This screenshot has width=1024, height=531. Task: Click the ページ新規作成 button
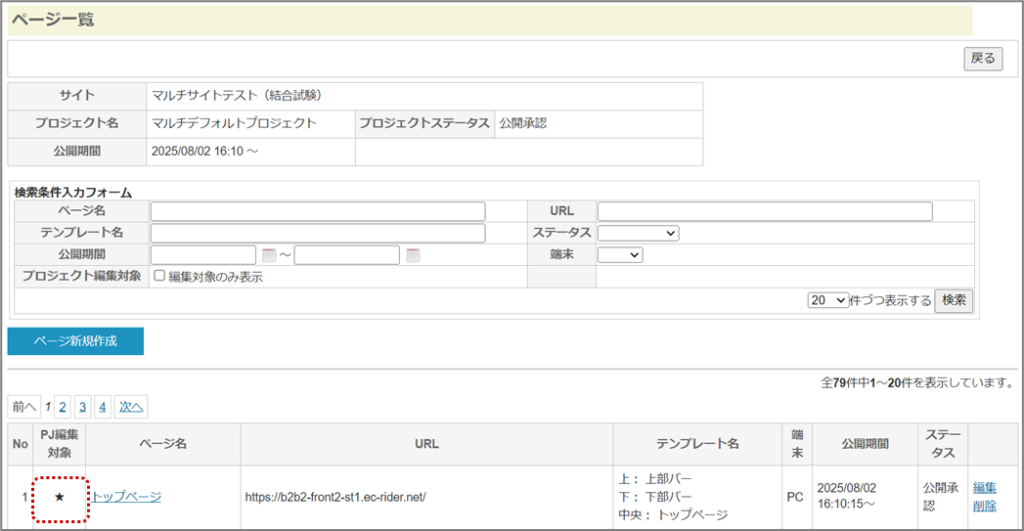76,341
